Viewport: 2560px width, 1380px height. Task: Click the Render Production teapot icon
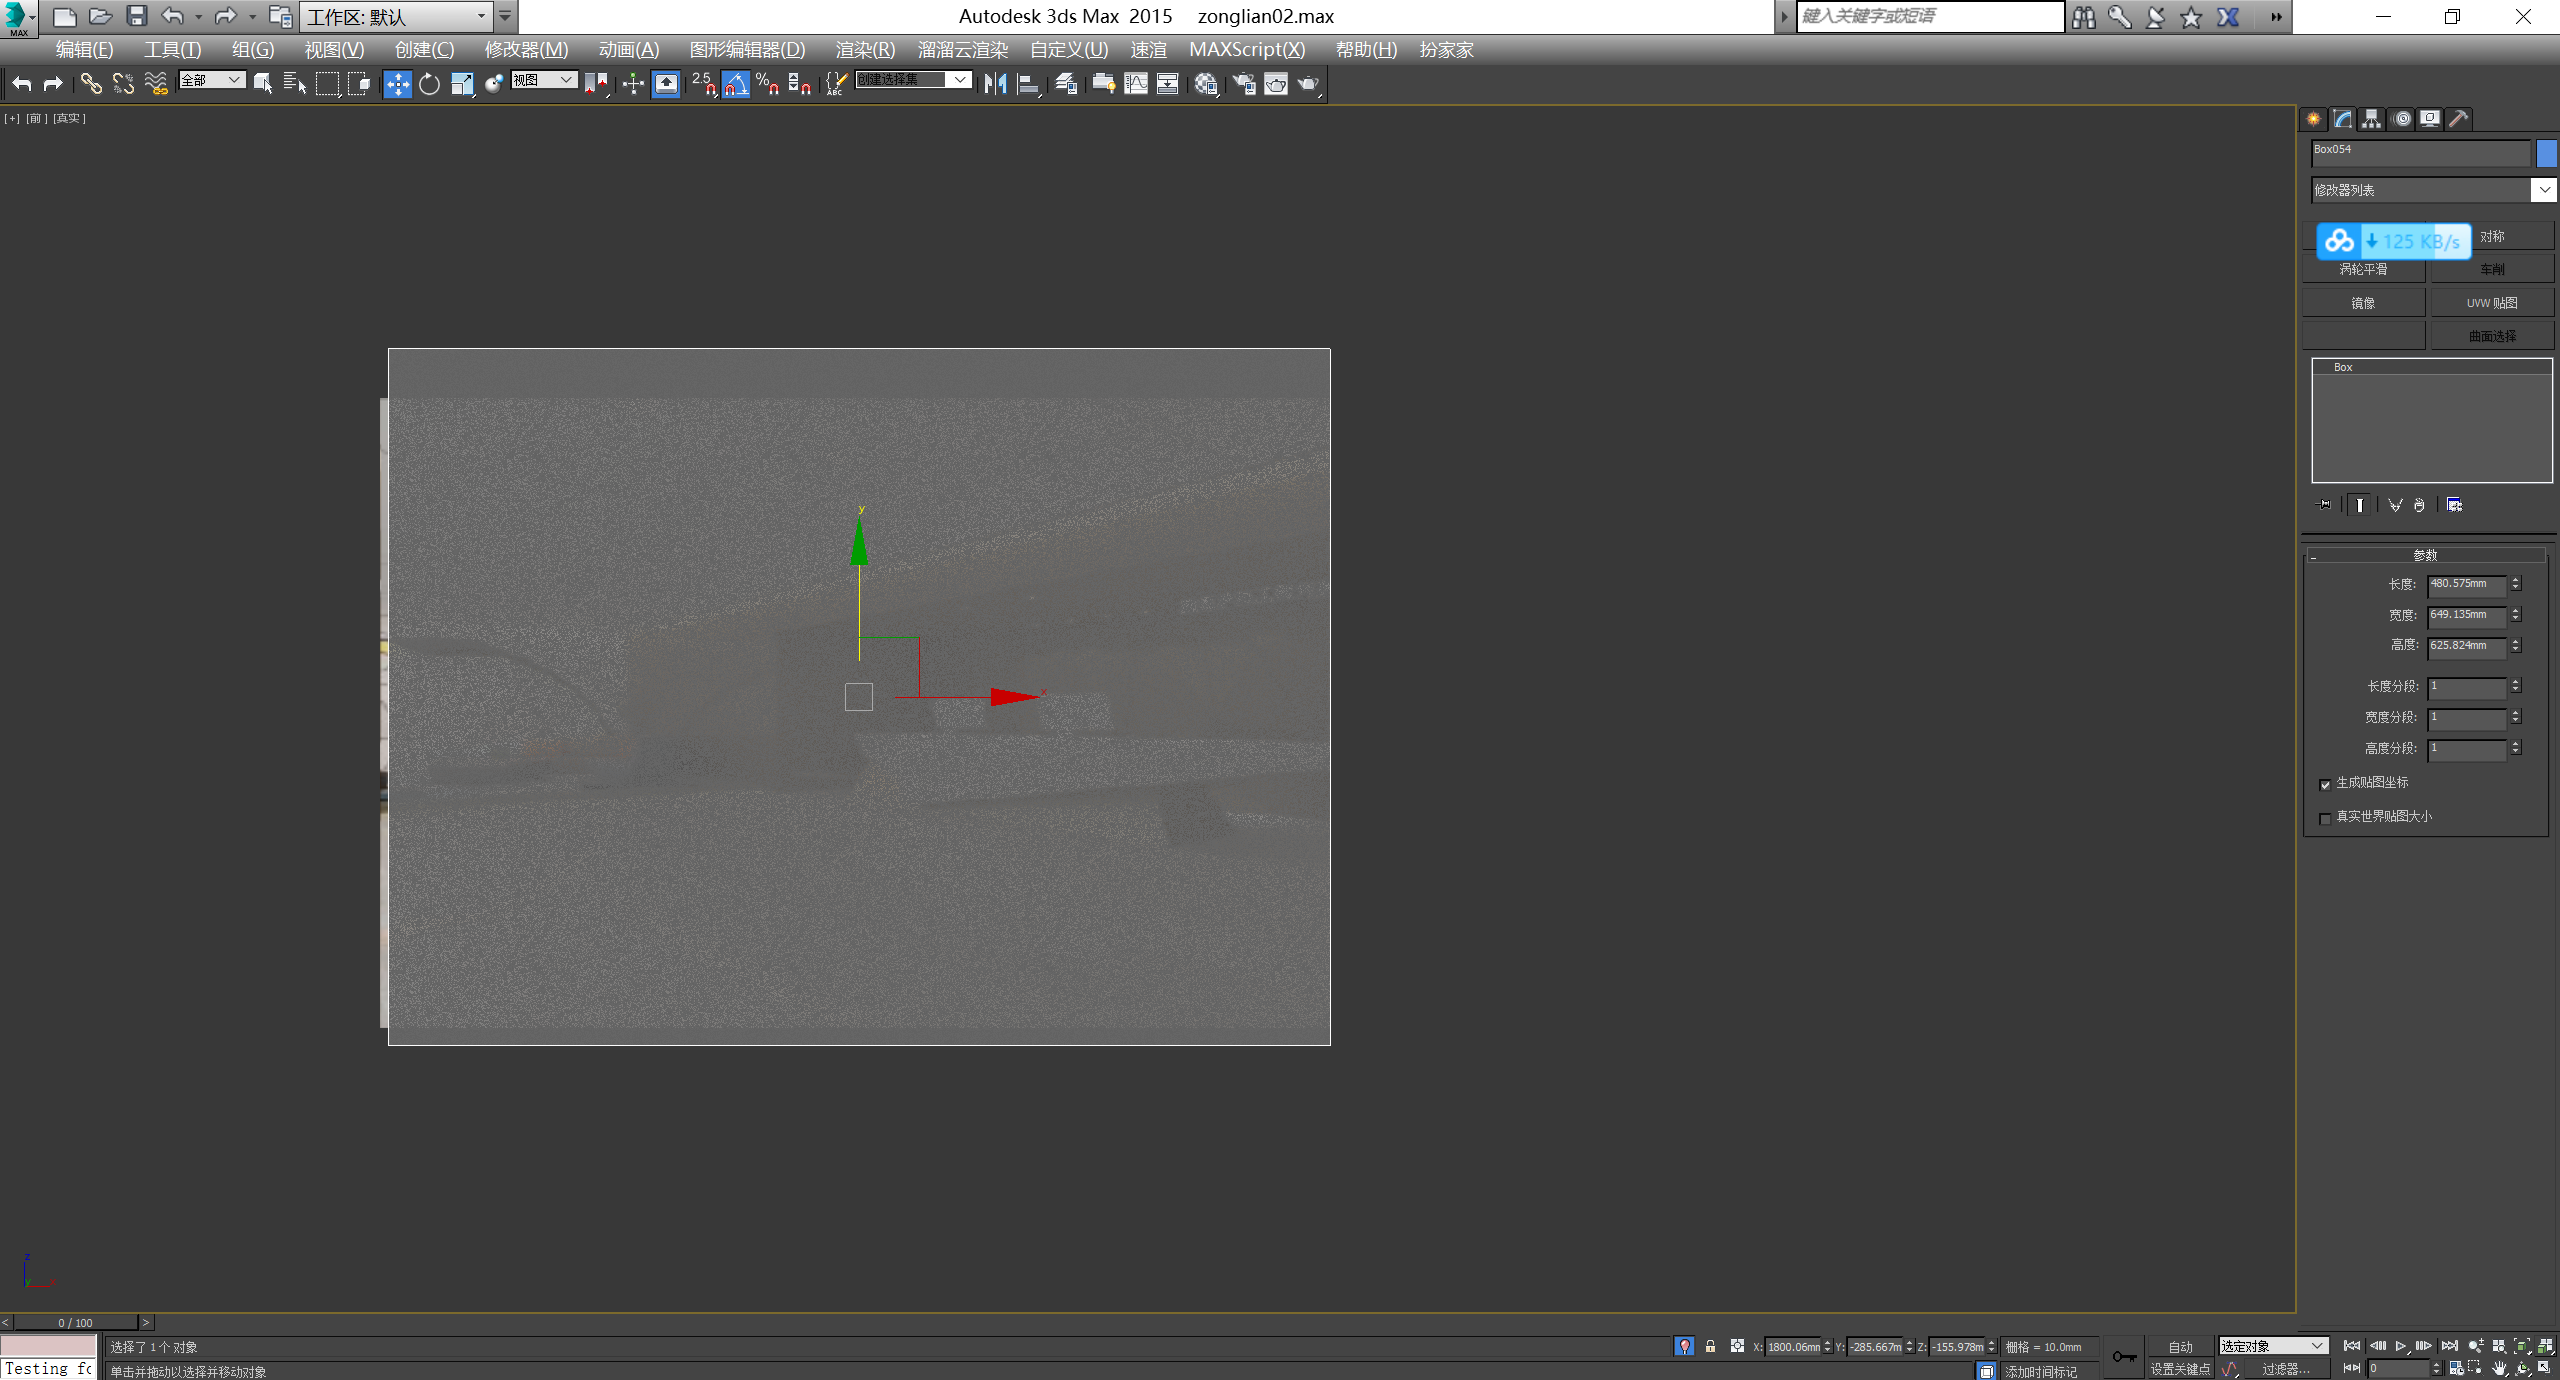1308,84
